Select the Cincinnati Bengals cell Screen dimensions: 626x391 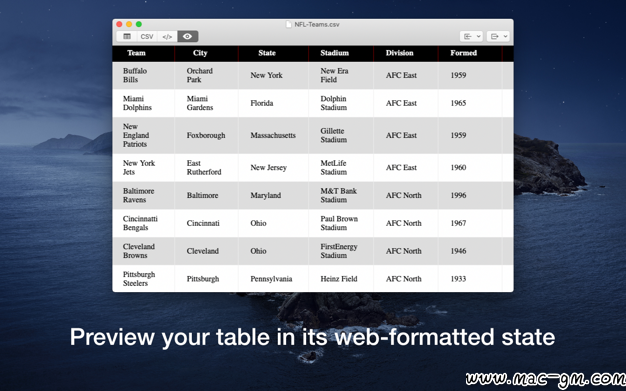(143, 223)
